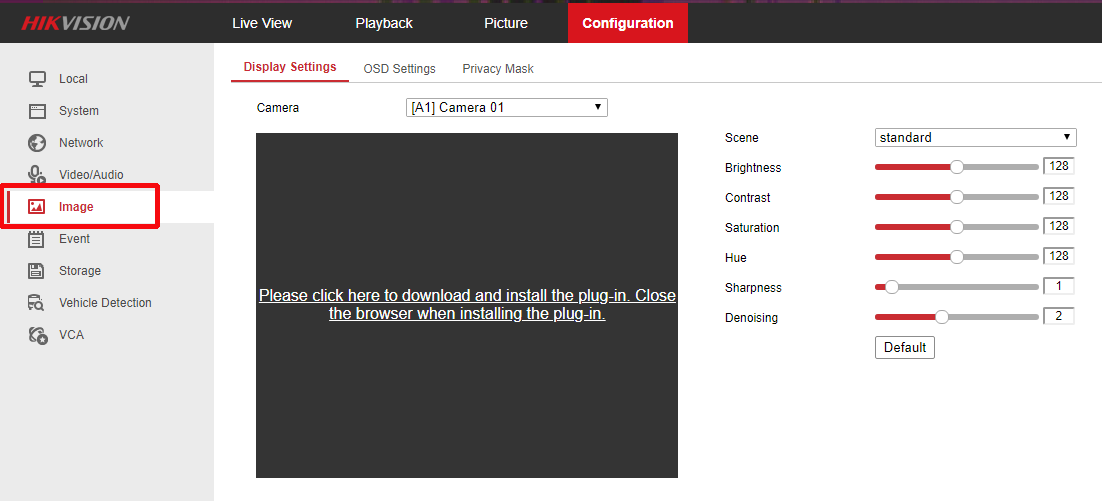Click the Hikvision logo
This screenshot has height=501, width=1102.
click(x=75, y=23)
